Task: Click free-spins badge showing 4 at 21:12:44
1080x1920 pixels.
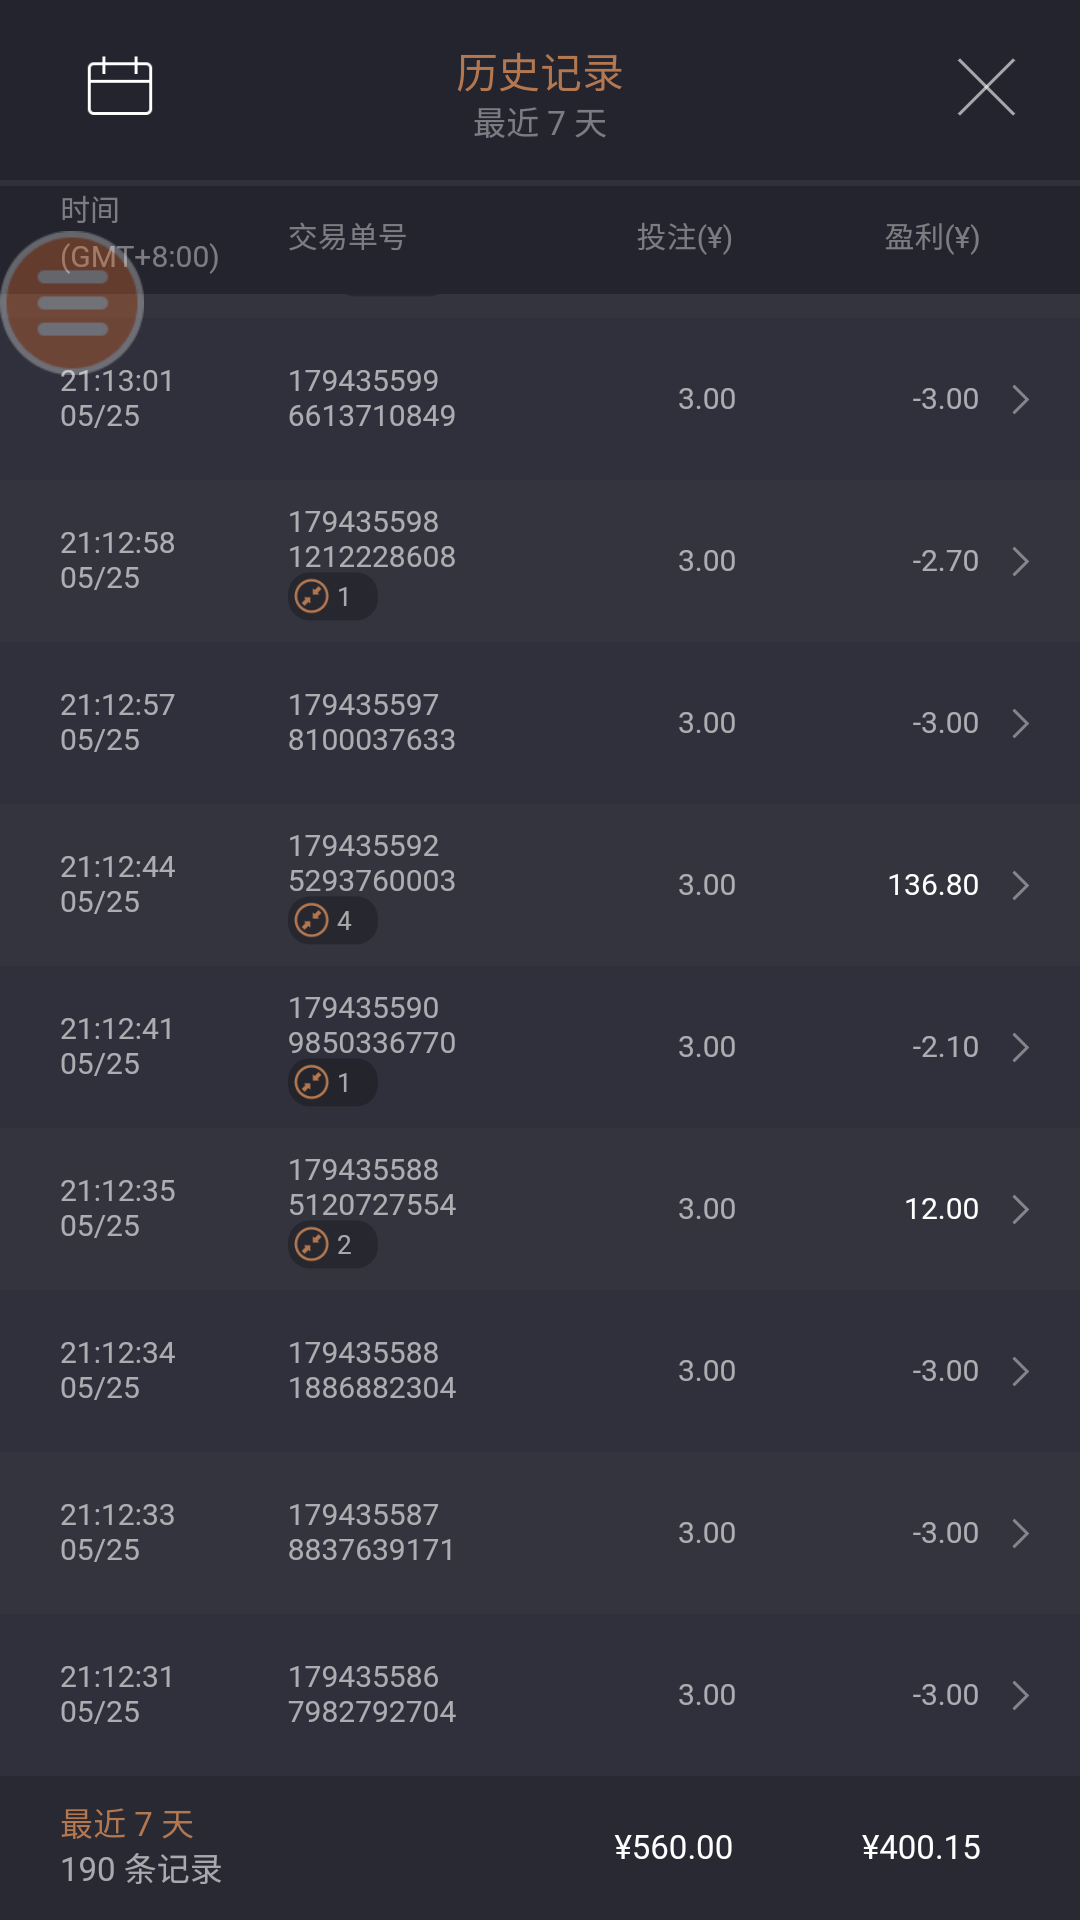Action: 332,921
